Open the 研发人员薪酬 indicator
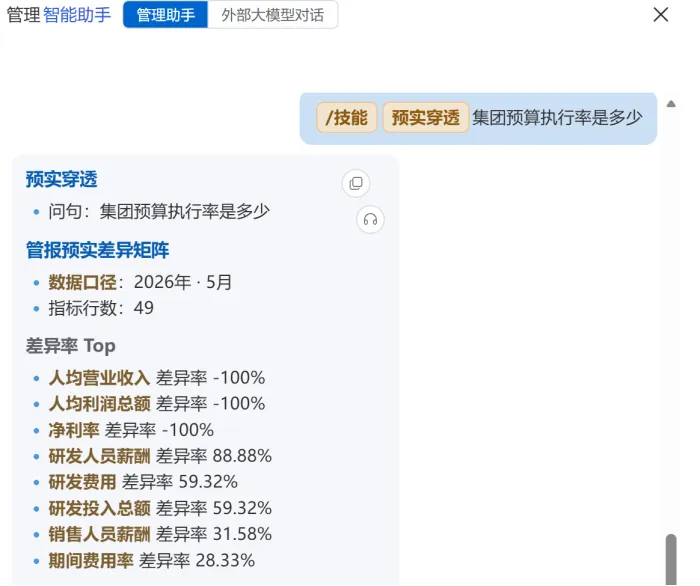Viewport: 700px width, 586px height. 99,456
